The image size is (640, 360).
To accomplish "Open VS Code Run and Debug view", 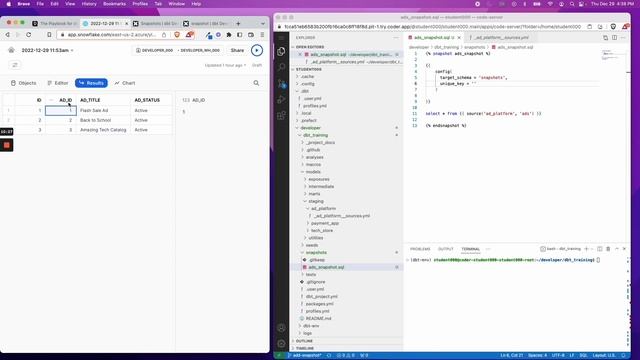I will point(281,100).
